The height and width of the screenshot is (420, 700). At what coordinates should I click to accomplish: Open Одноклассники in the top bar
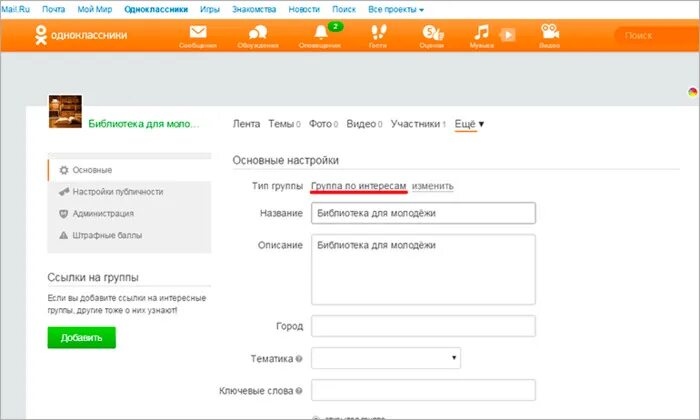click(156, 9)
